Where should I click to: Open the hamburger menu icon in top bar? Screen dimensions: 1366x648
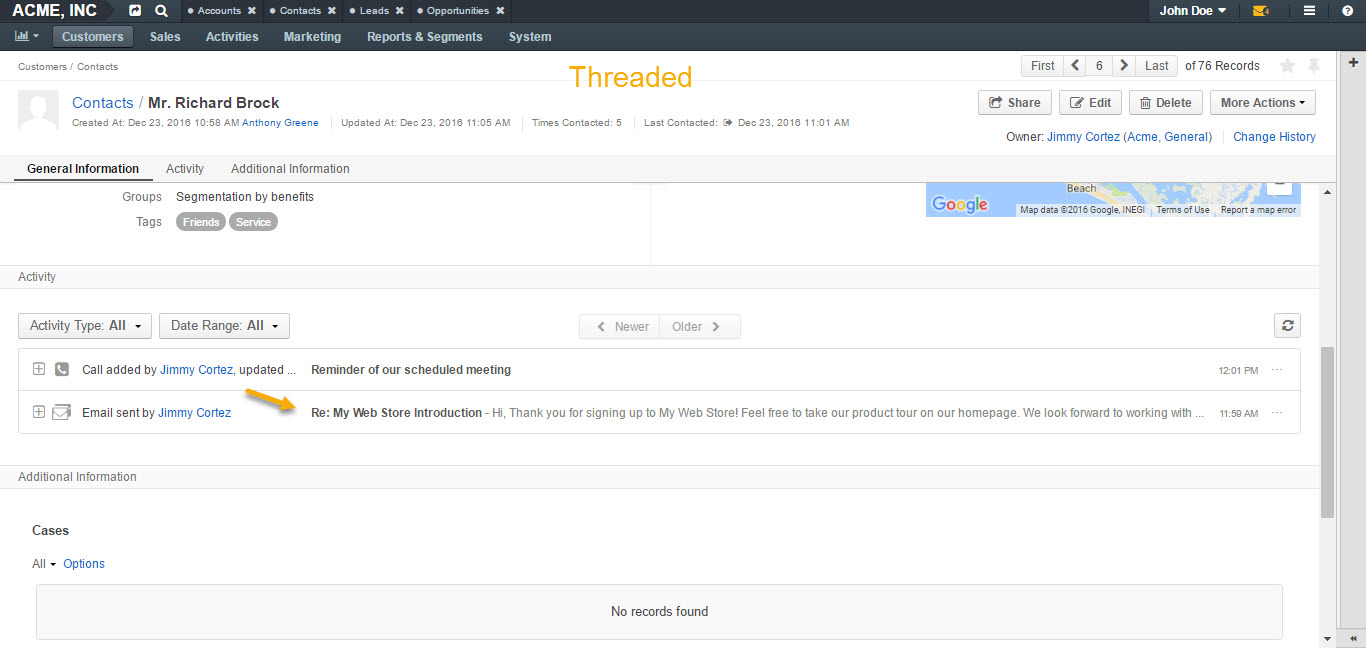[1309, 11]
